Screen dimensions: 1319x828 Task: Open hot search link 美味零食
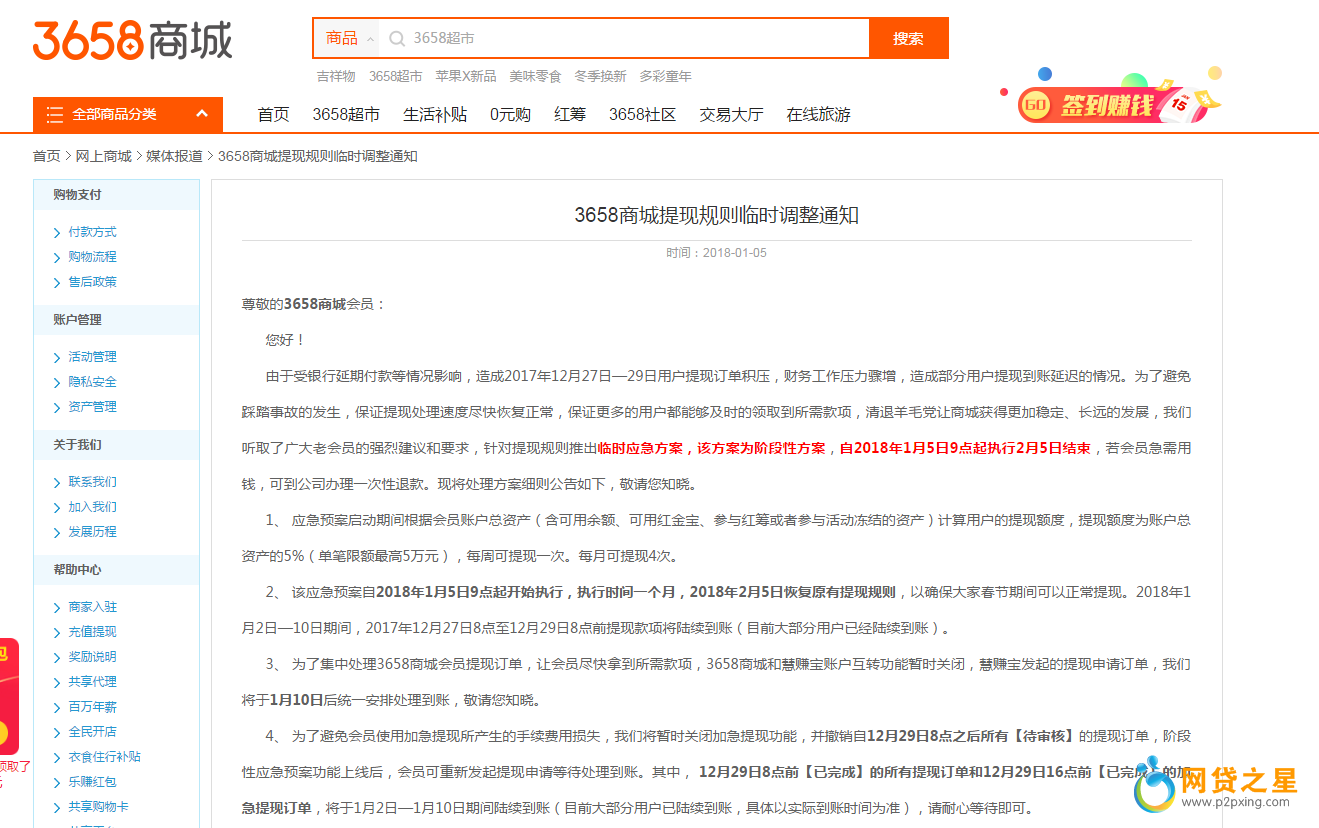535,76
